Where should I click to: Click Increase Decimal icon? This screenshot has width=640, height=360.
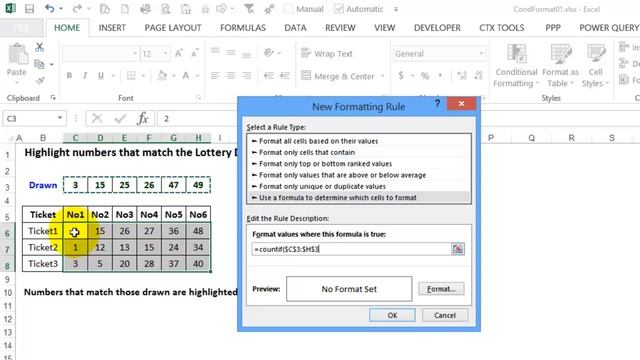coord(462,76)
